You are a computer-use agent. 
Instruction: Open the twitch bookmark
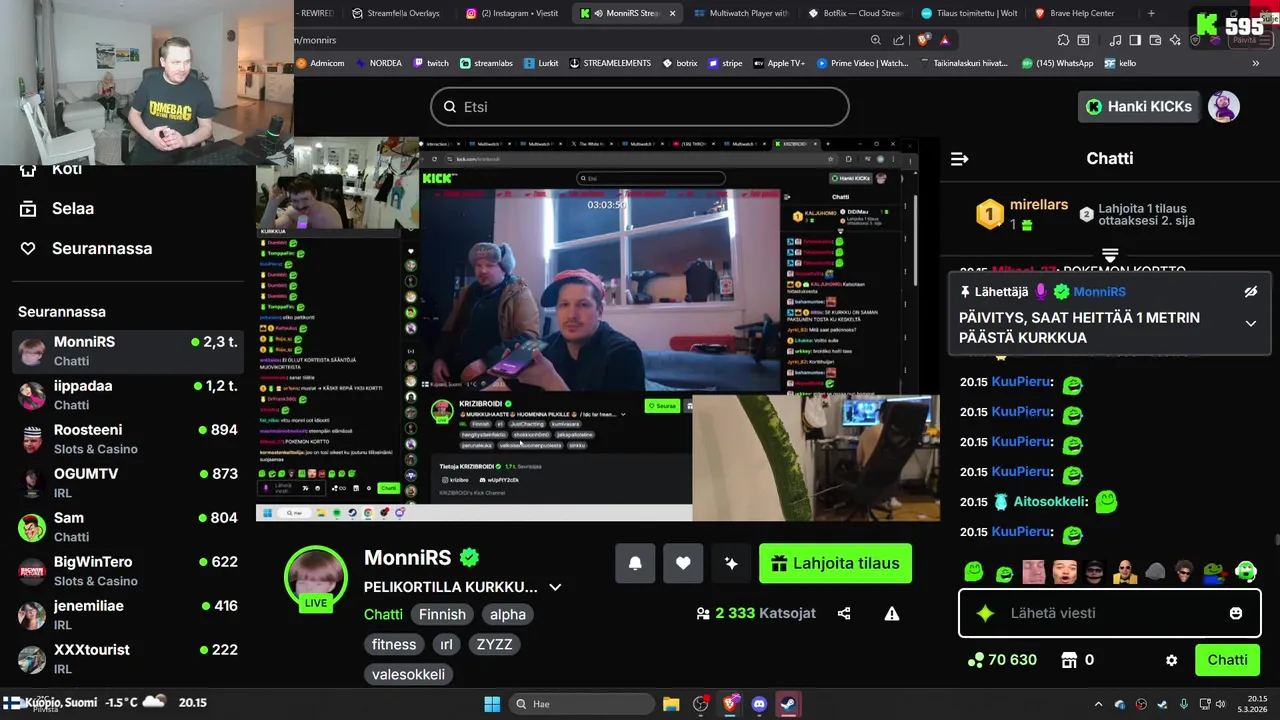(x=430, y=63)
